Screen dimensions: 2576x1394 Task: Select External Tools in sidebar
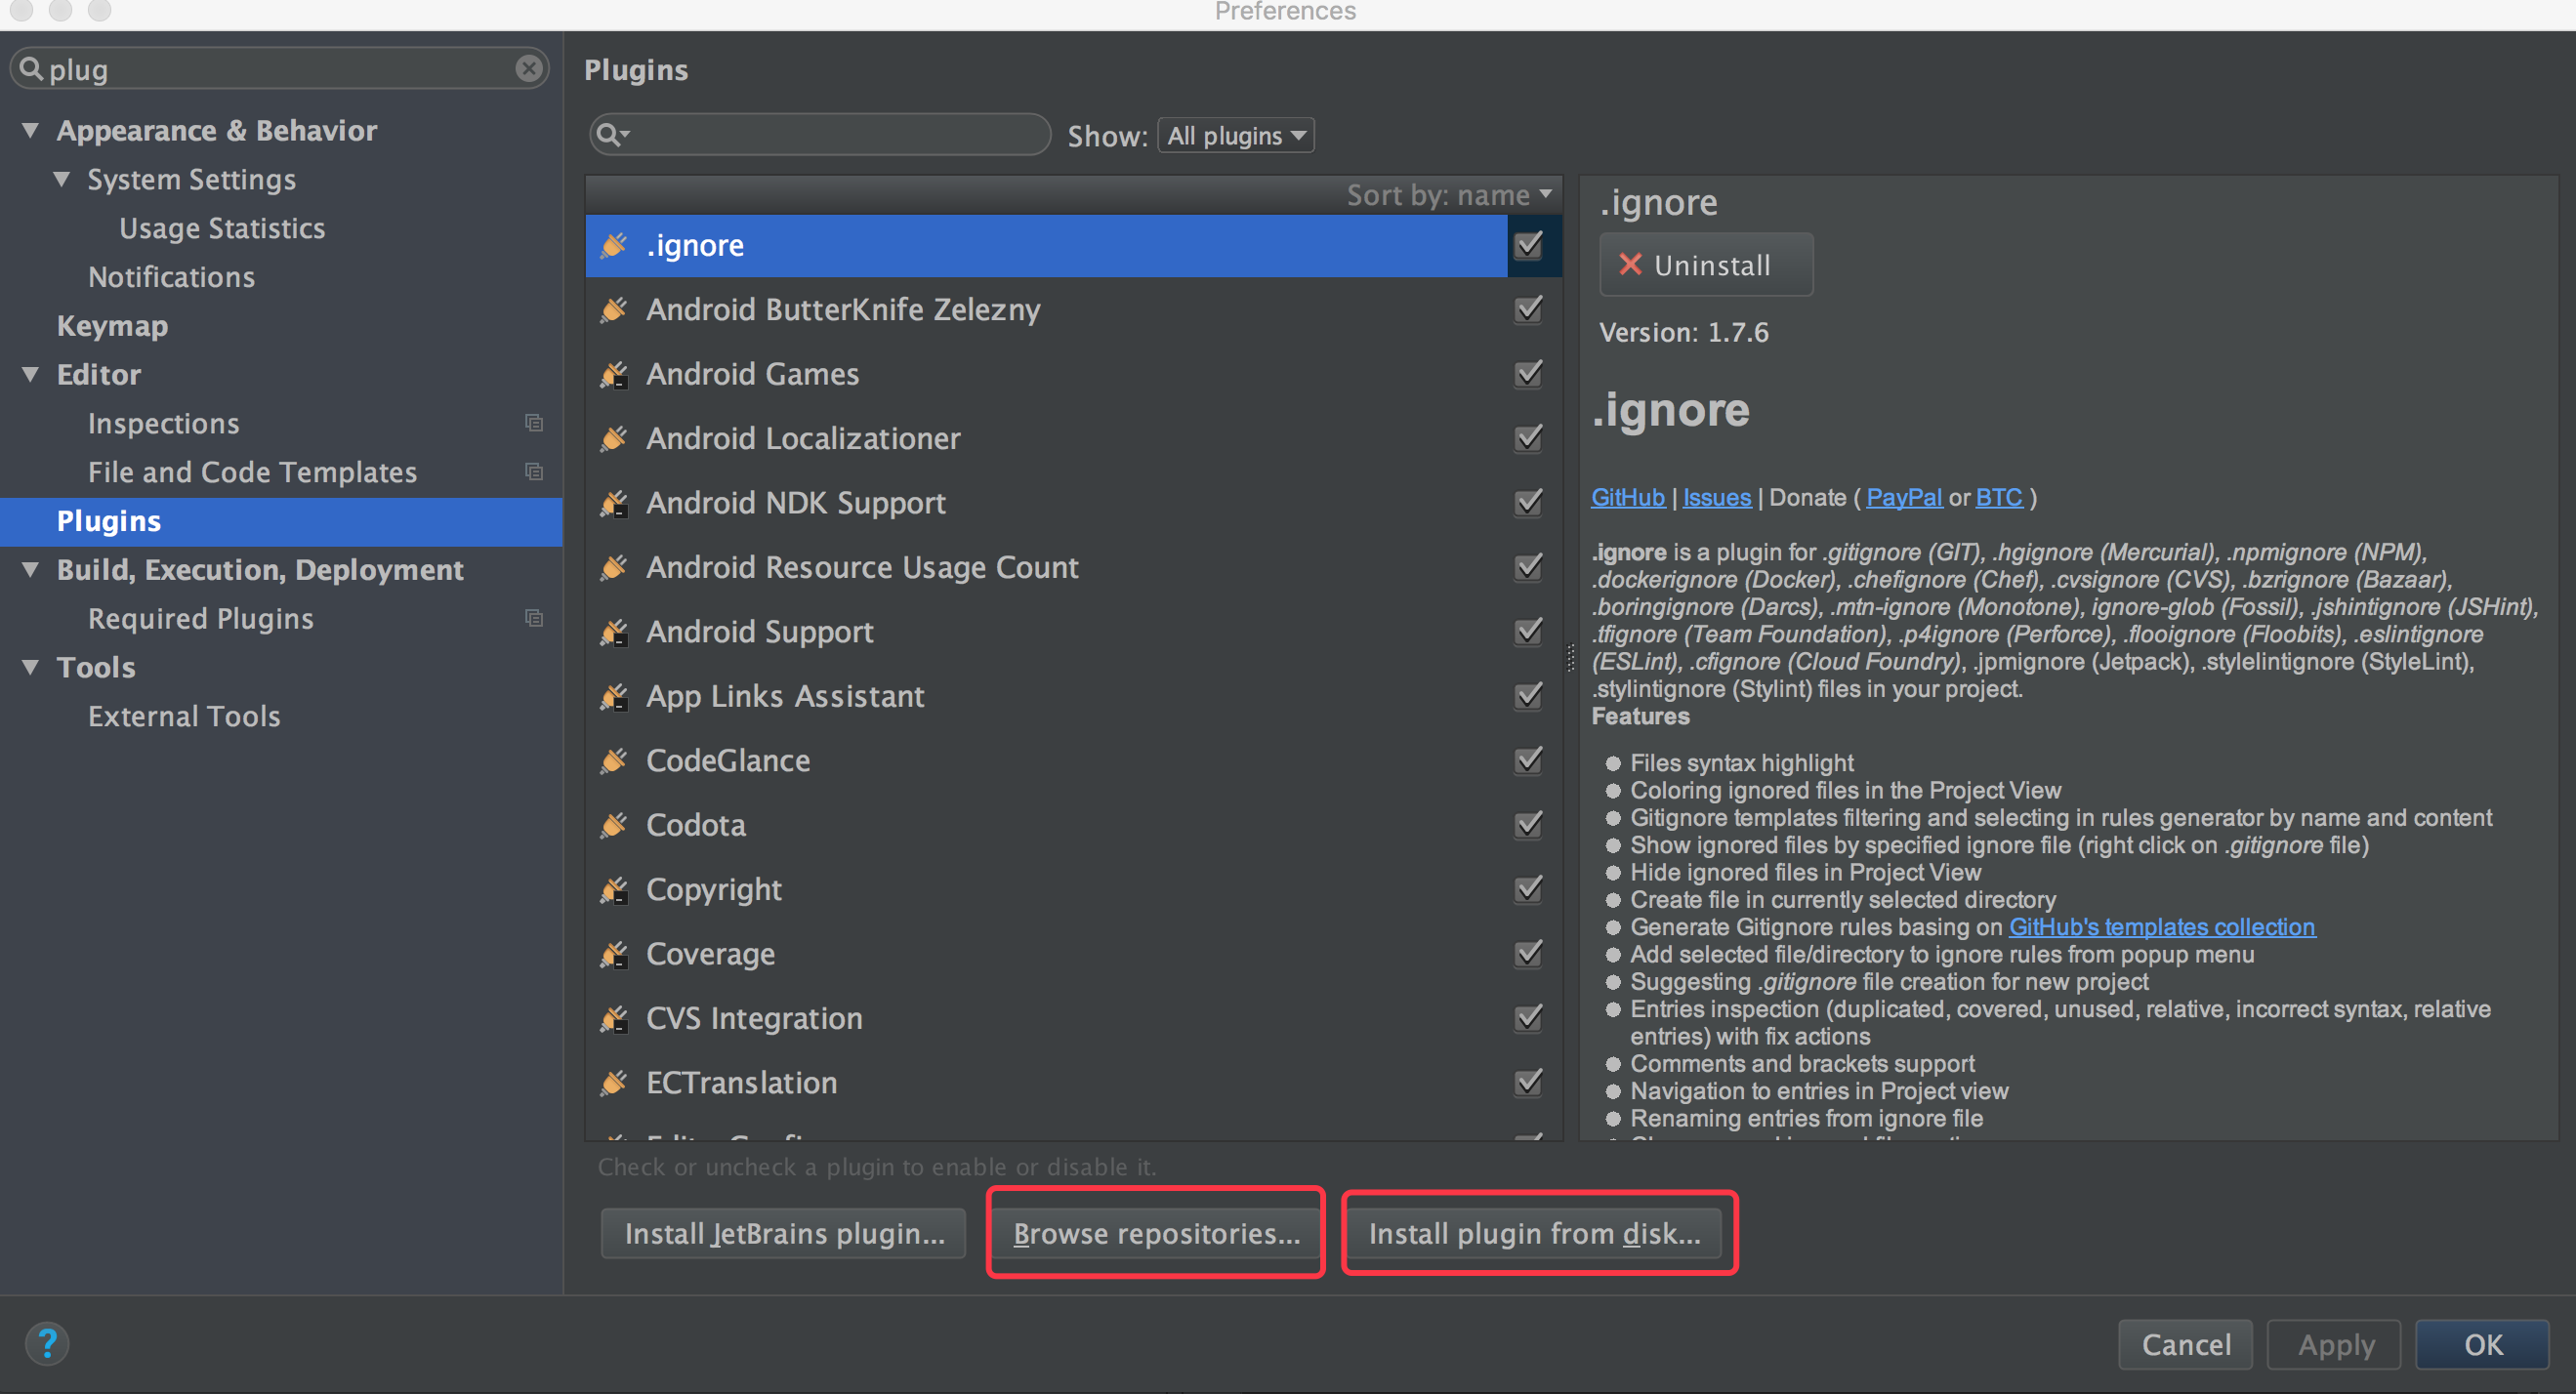(x=184, y=716)
